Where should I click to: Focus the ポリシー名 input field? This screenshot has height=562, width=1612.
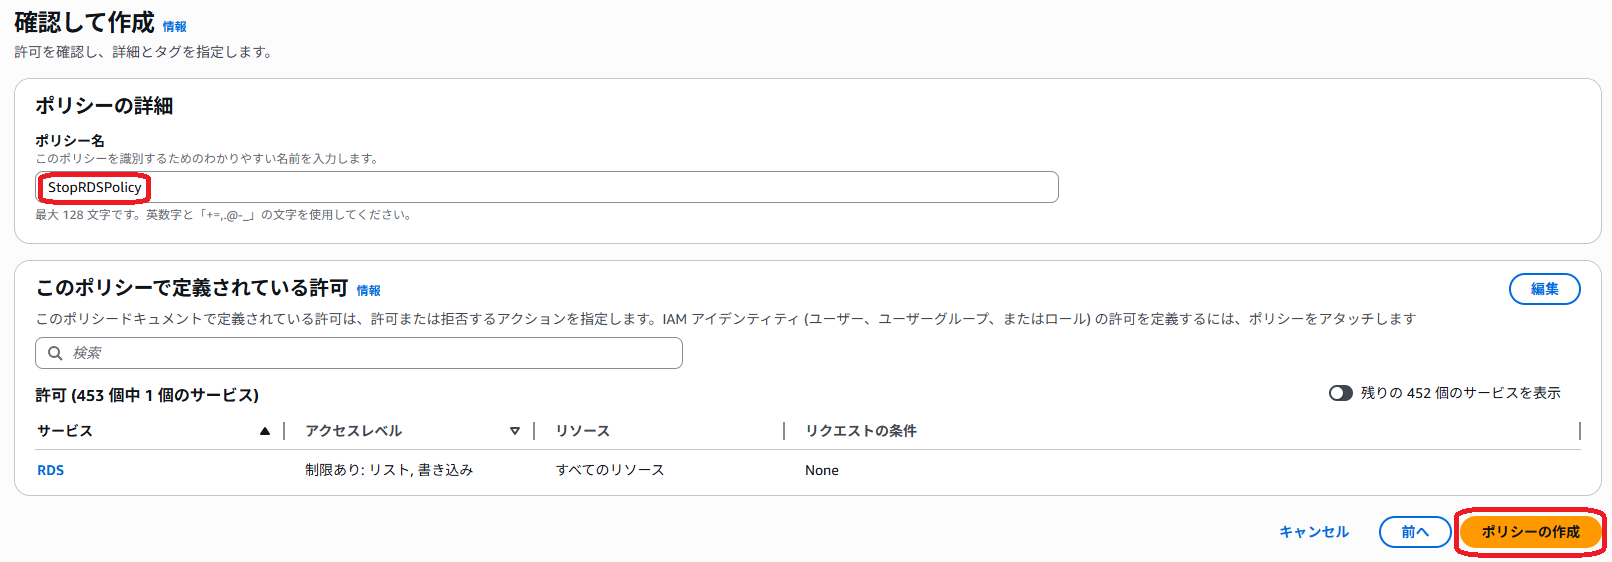pyautogui.click(x=547, y=187)
